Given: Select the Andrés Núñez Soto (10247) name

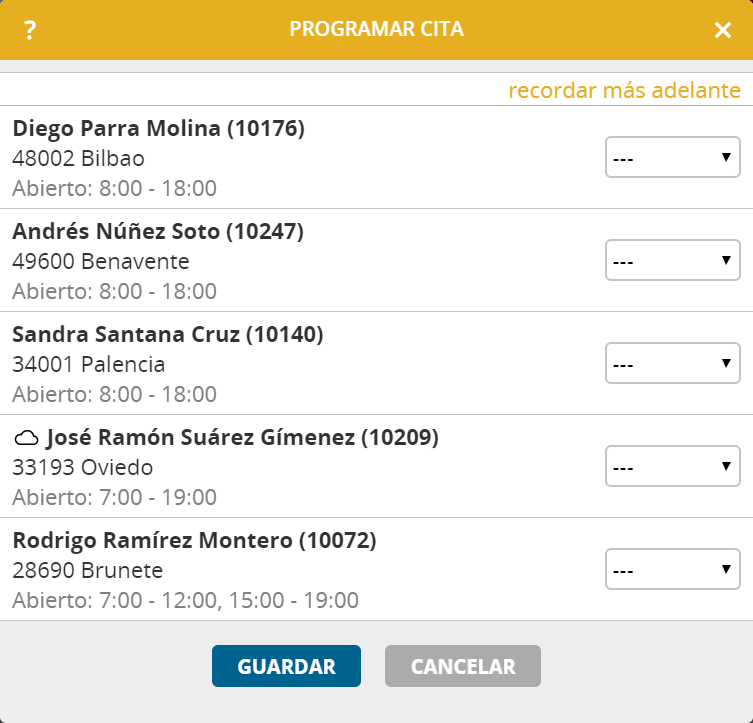Looking at the screenshot, I should coord(158,231).
